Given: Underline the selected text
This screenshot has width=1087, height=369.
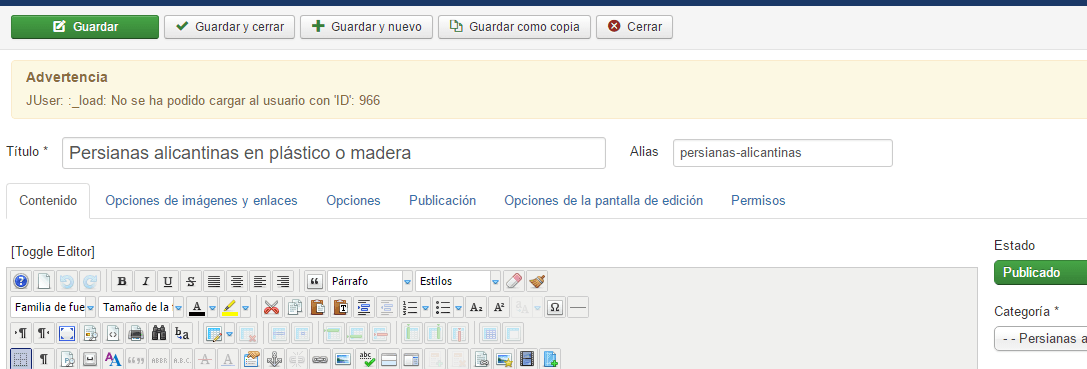Looking at the screenshot, I should tap(168, 281).
